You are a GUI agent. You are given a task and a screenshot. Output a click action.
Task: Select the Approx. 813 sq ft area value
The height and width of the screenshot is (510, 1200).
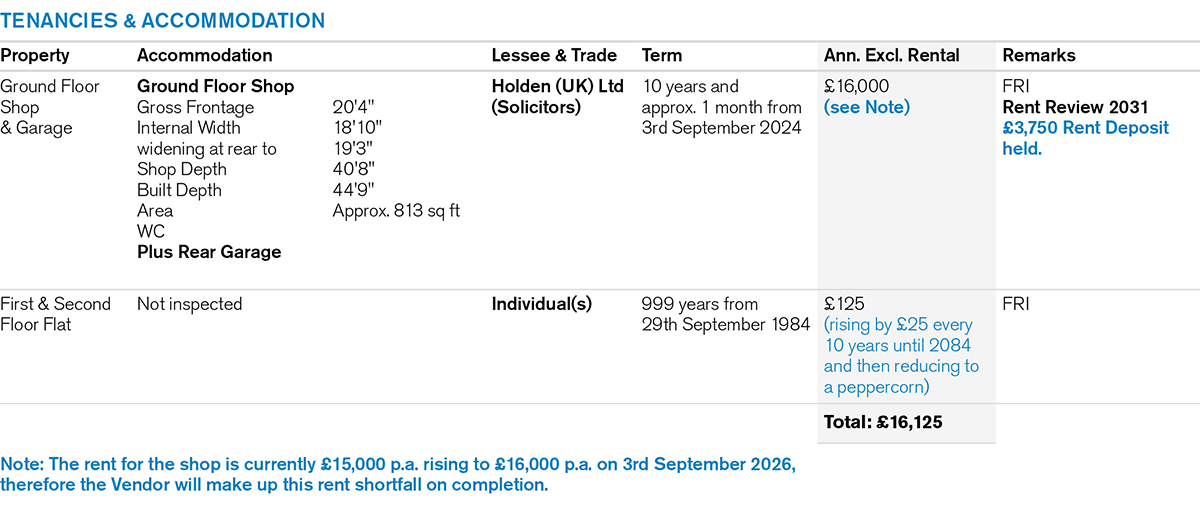click(396, 211)
